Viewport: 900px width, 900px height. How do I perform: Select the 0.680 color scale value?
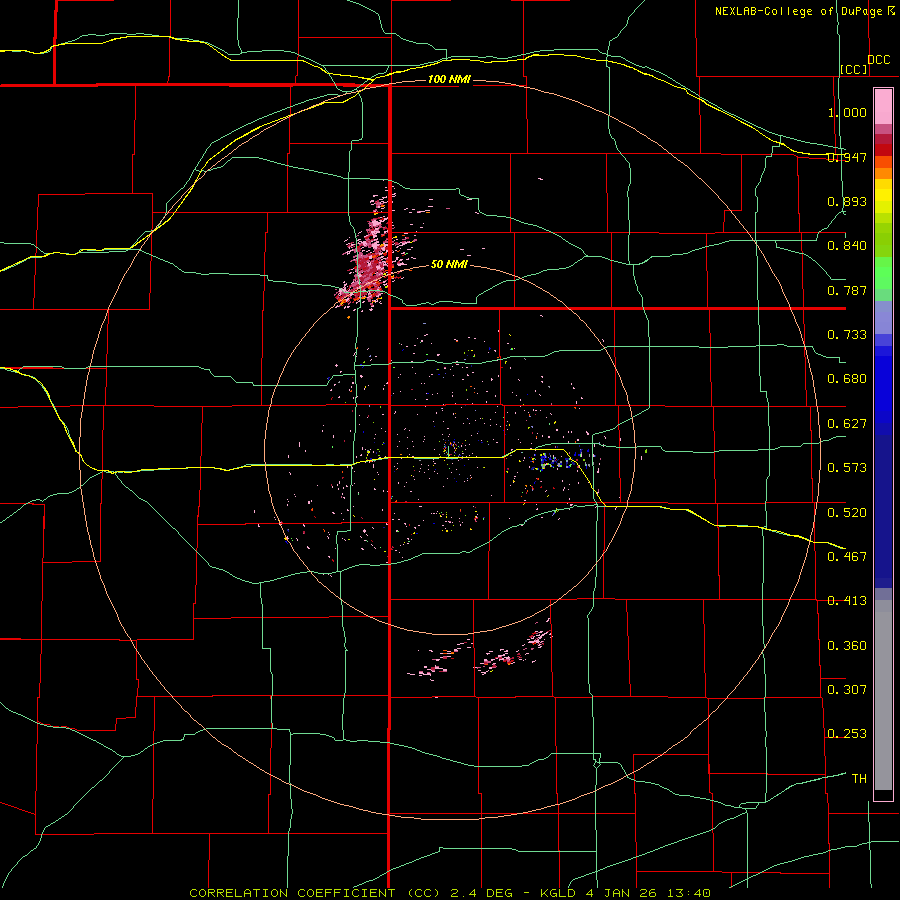tap(847, 379)
